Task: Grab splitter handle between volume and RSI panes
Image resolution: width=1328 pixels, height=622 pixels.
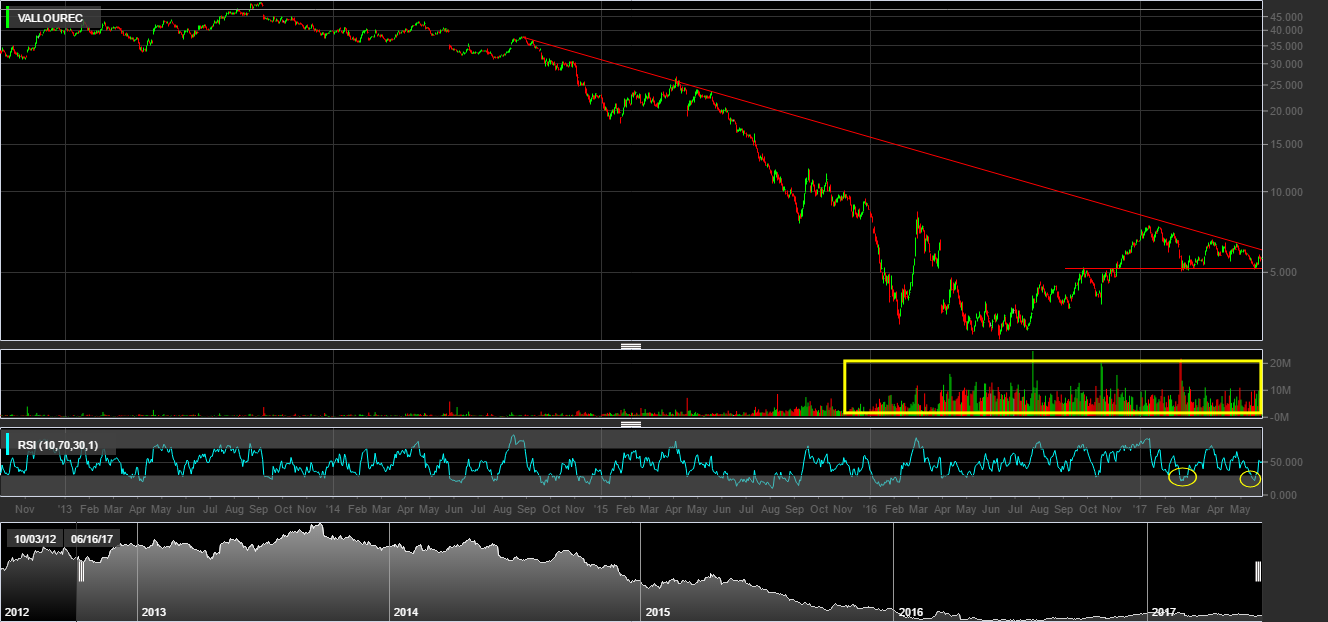Action: [x=630, y=424]
